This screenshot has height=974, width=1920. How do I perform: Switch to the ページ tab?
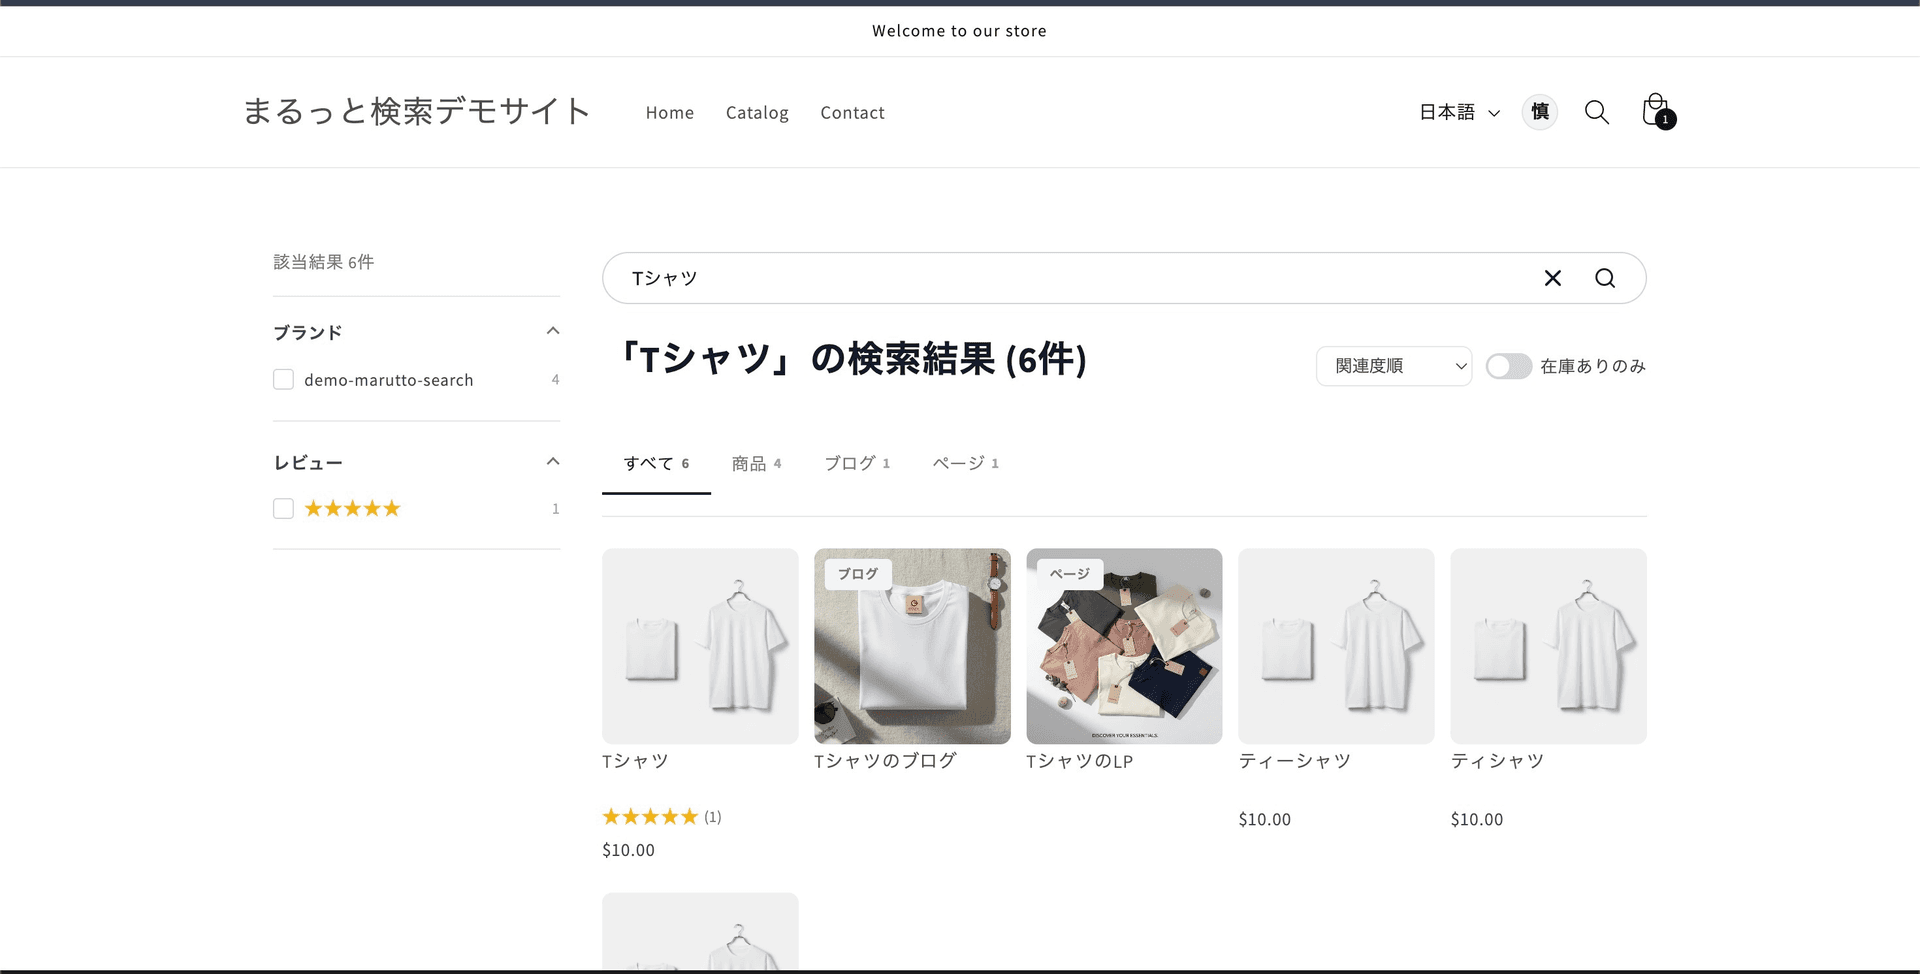[x=966, y=463]
